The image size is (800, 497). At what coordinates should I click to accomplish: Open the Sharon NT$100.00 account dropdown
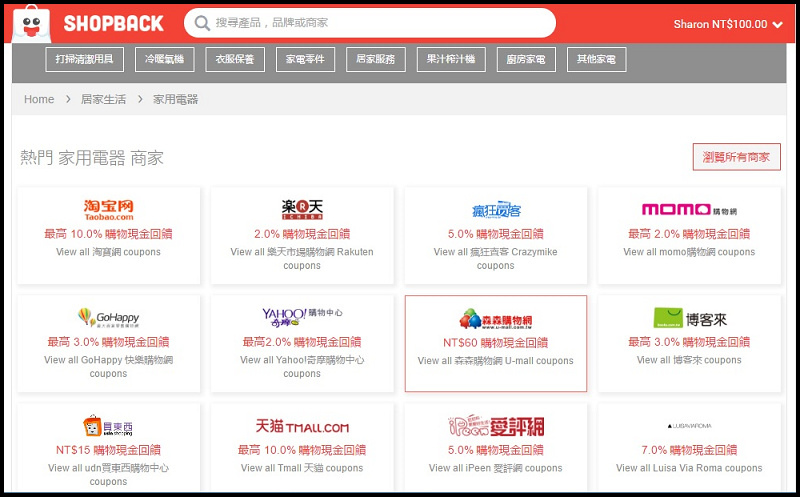click(728, 24)
